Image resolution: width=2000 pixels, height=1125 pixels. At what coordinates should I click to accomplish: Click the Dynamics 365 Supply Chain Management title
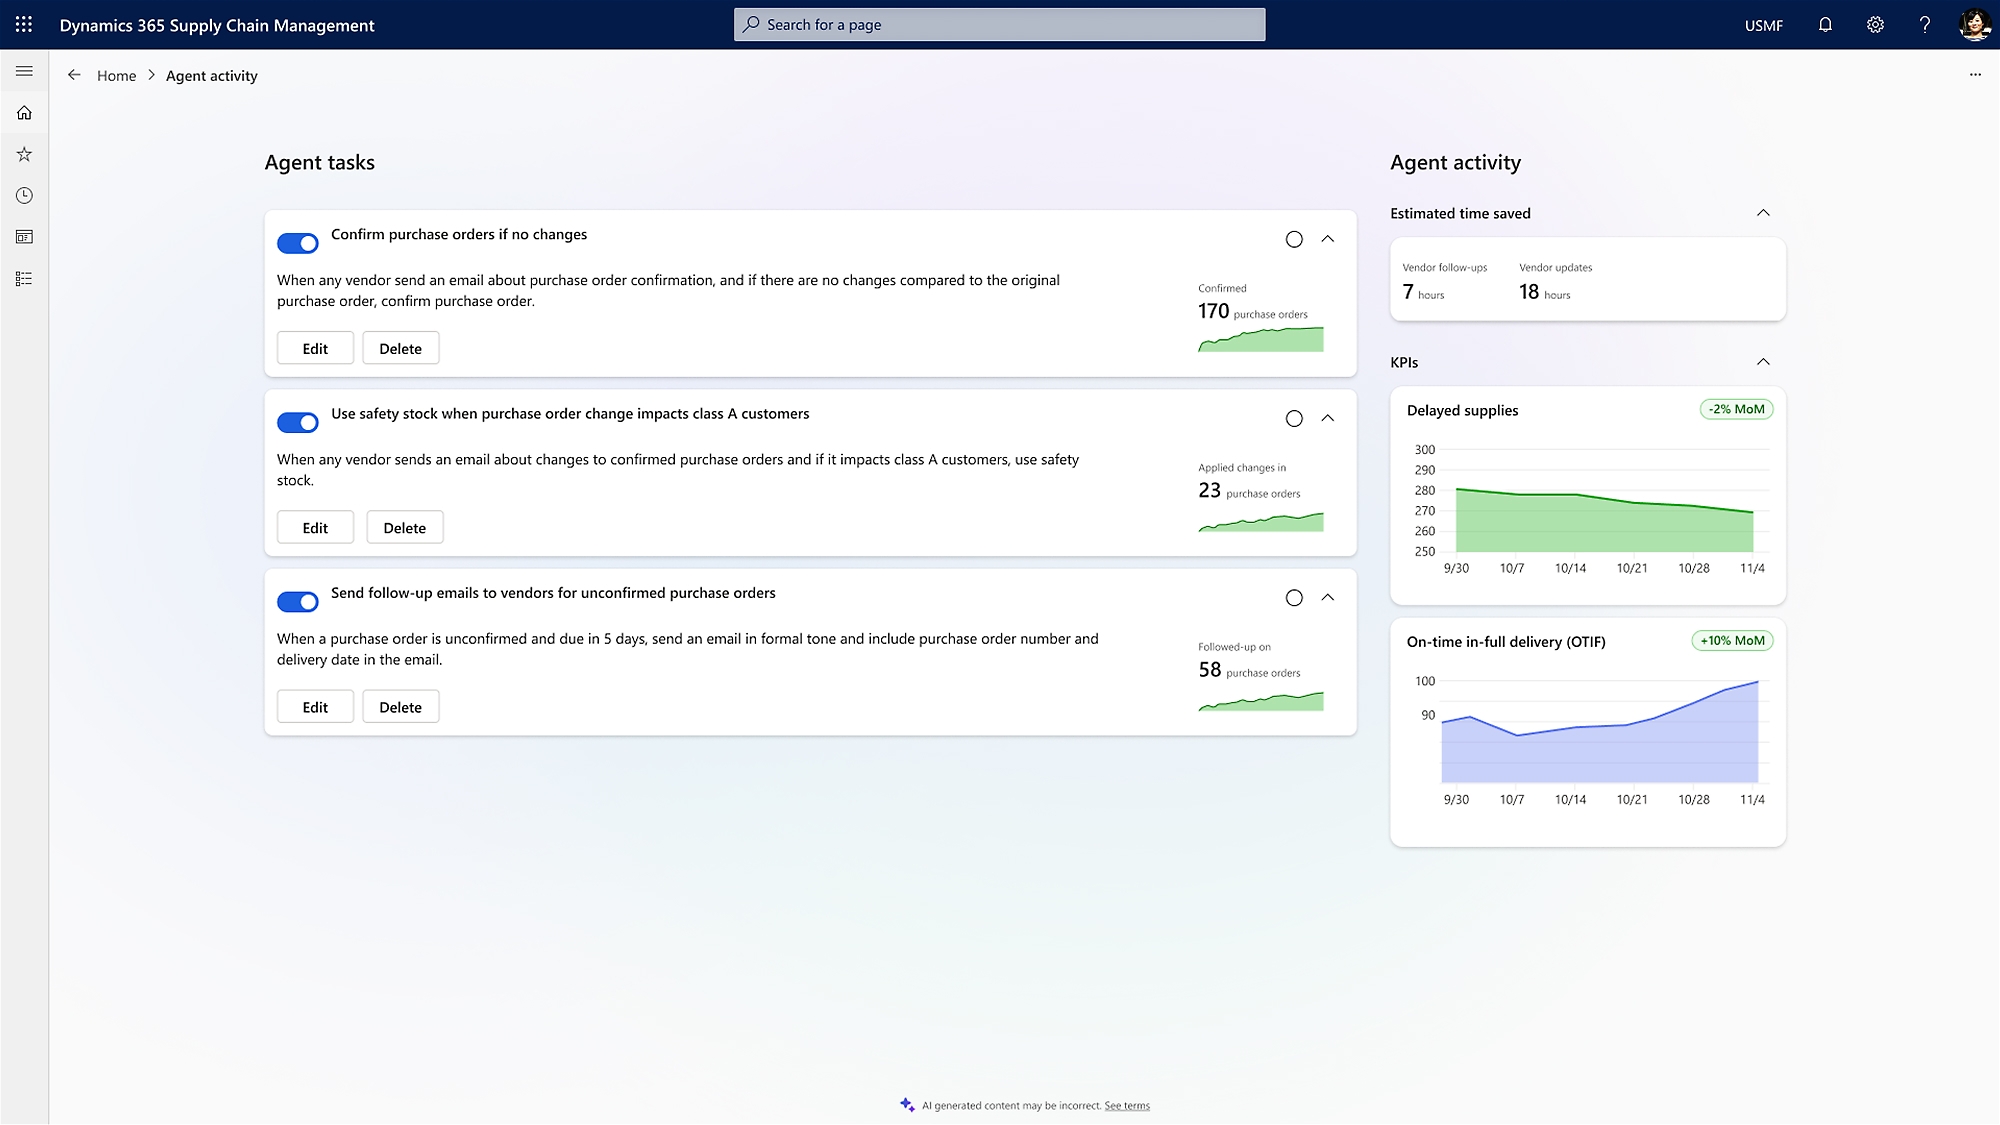pos(217,25)
